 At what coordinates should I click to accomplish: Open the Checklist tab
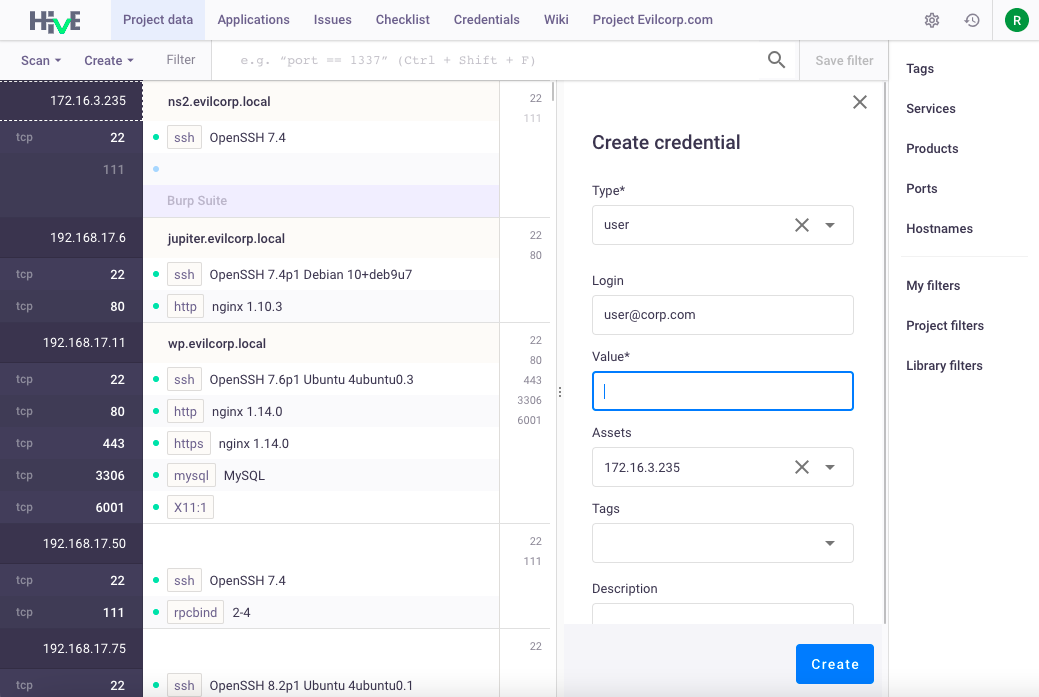coord(402,20)
